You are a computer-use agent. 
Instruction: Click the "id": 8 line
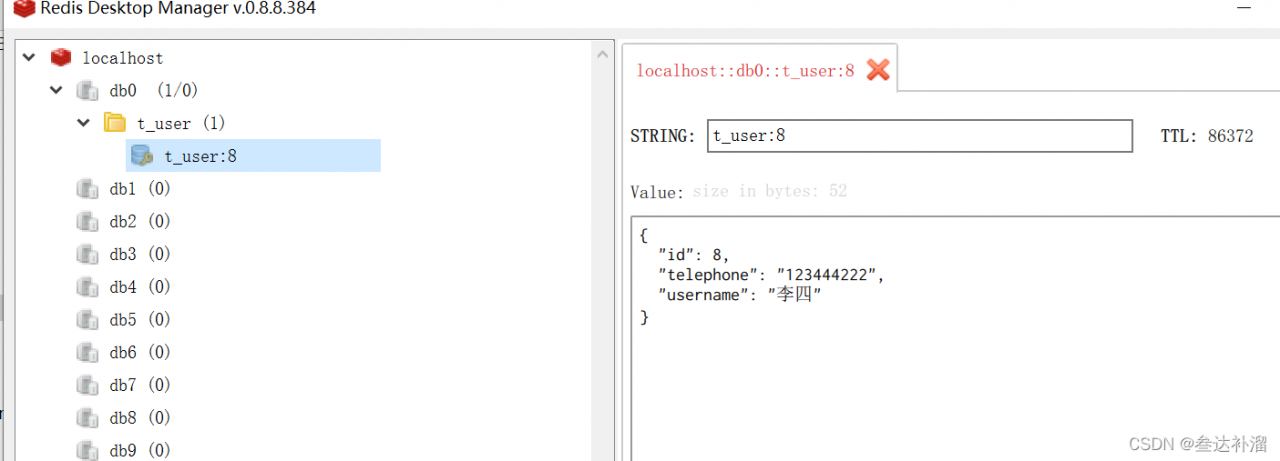click(693, 254)
